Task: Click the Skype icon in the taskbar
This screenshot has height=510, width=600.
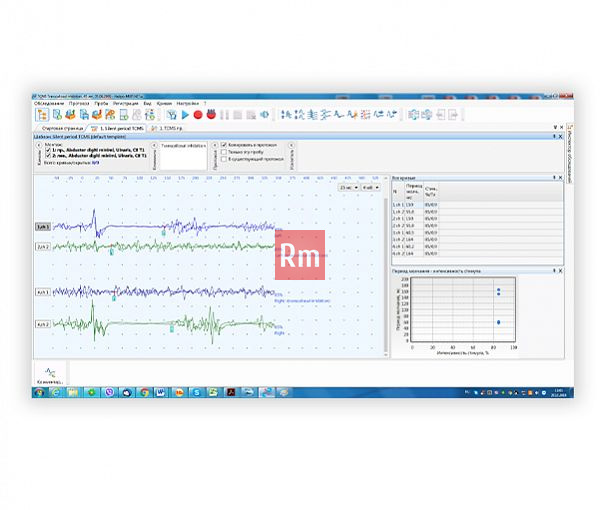Action: pyautogui.click(x=196, y=392)
